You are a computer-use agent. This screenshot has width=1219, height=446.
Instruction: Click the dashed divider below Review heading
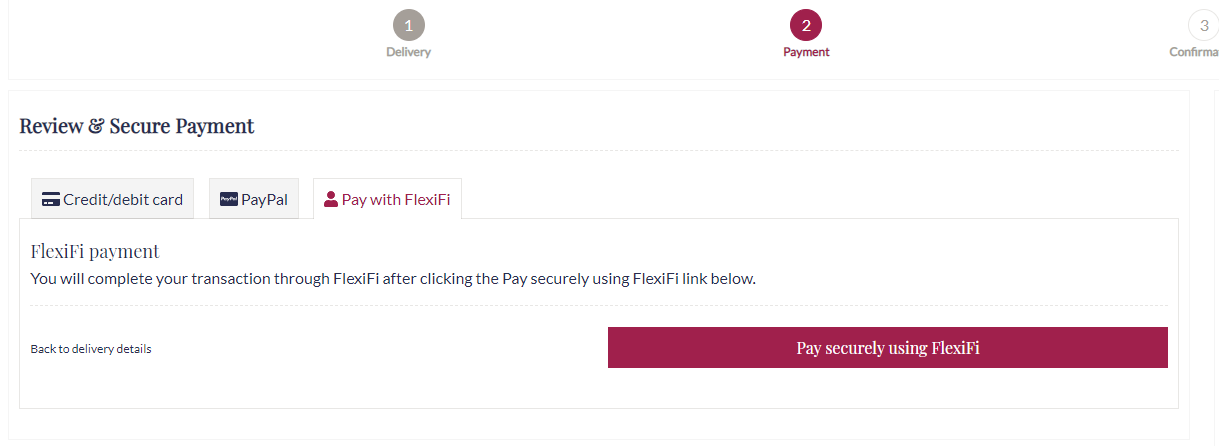click(x=599, y=151)
